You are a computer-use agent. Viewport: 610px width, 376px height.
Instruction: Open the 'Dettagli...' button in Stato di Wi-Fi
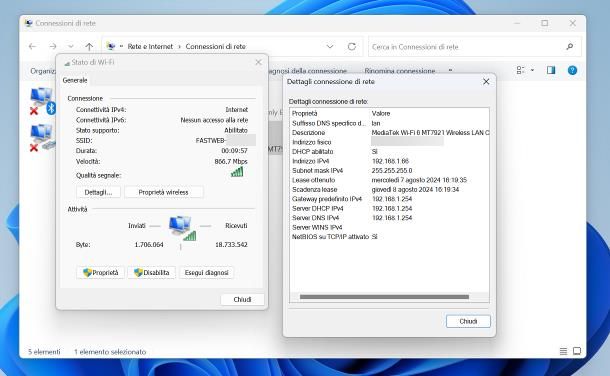98,192
